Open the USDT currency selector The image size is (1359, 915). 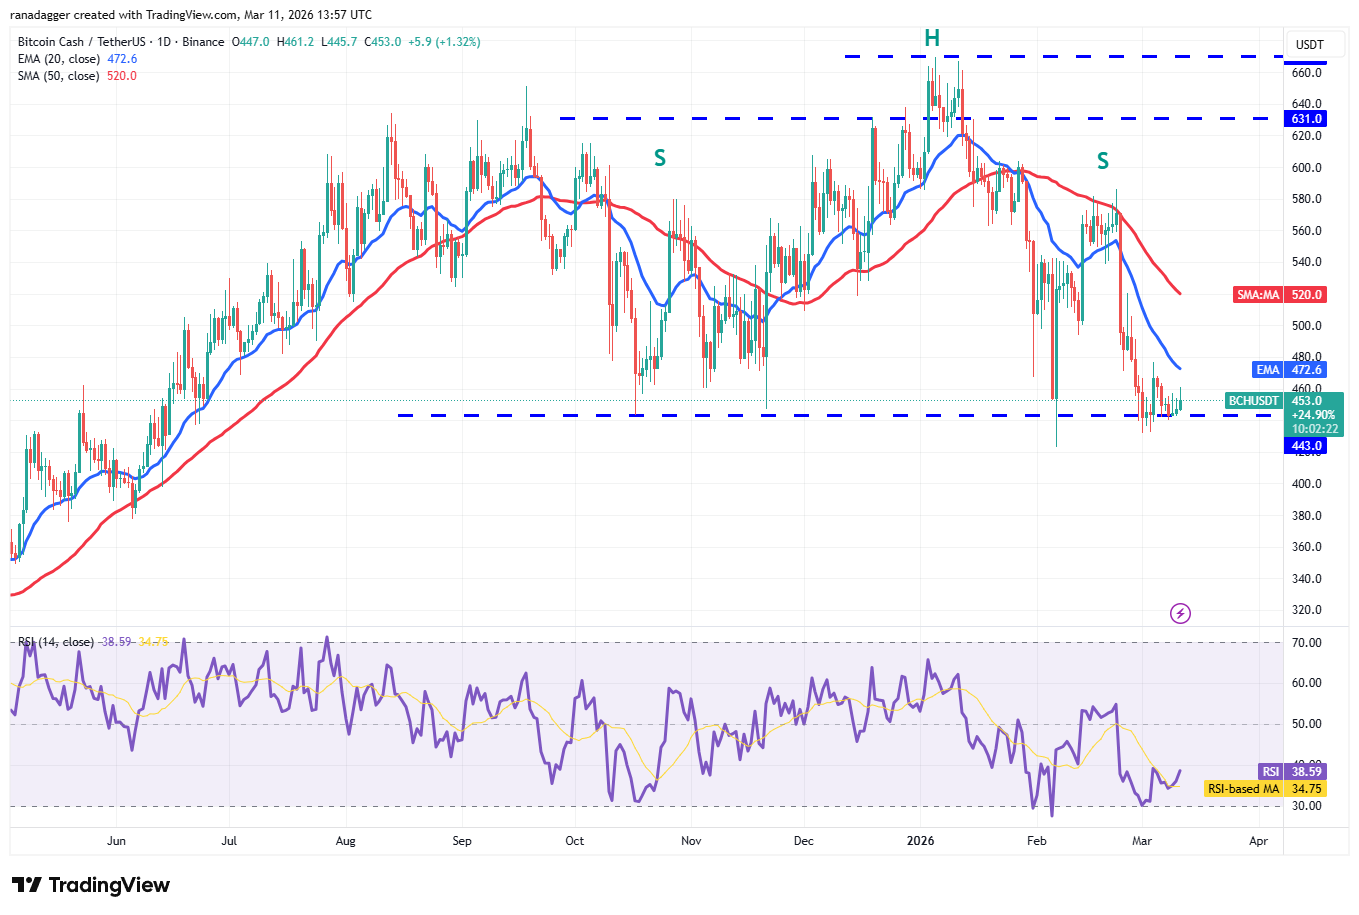(1309, 45)
